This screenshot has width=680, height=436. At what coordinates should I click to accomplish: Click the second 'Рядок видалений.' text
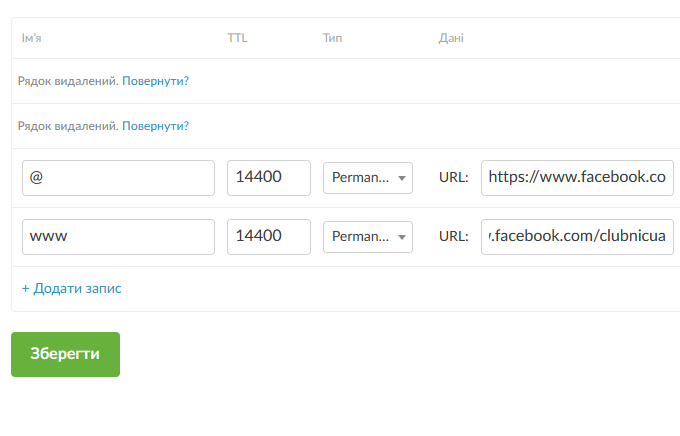click(68, 126)
